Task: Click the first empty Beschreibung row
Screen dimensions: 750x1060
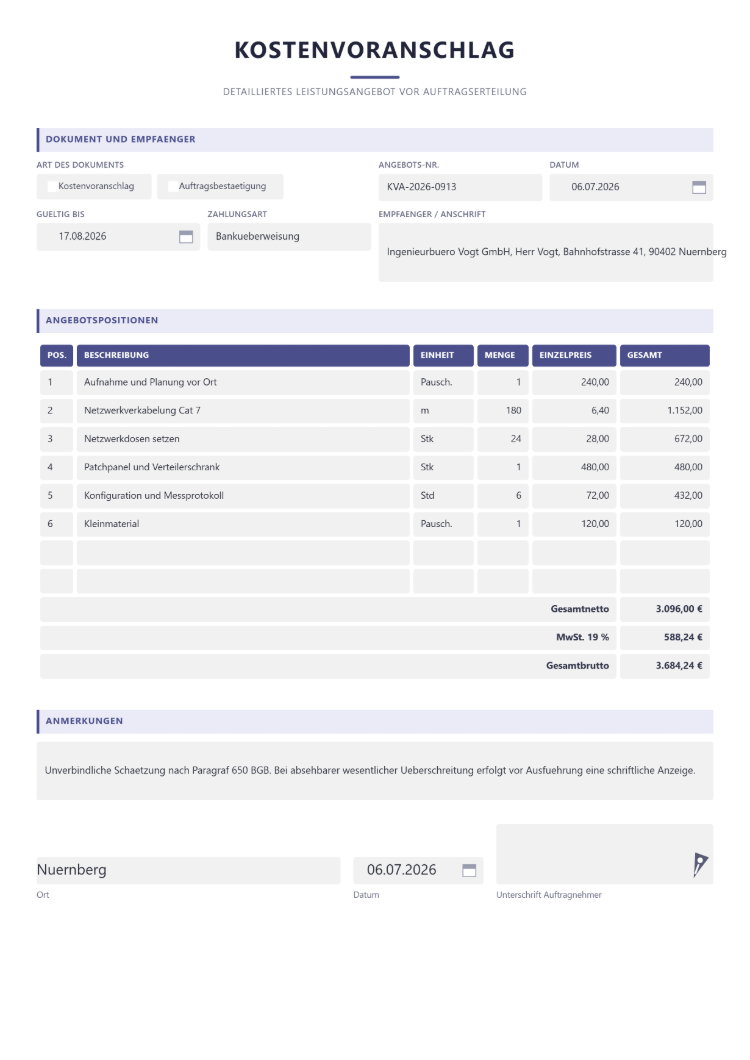Action: pyautogui.click(x=243, y=552)
